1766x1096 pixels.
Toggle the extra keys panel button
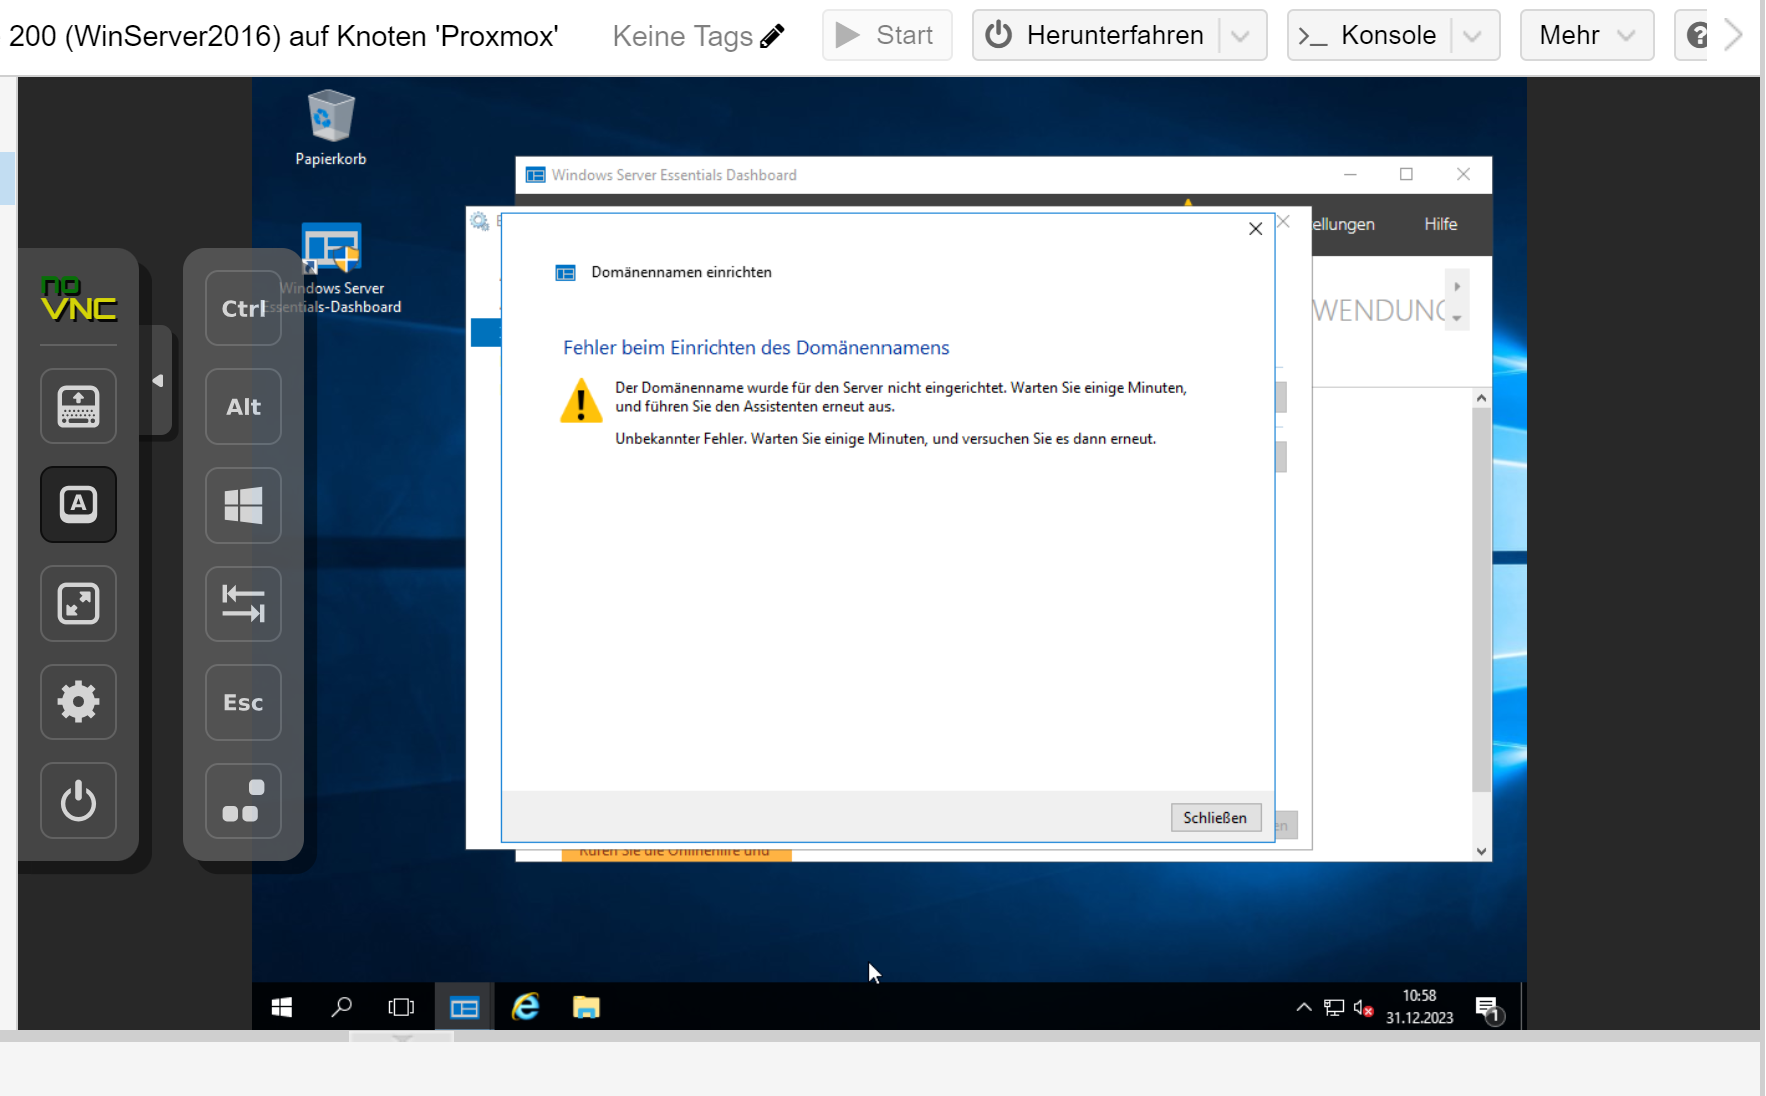[x=78, y=504]
